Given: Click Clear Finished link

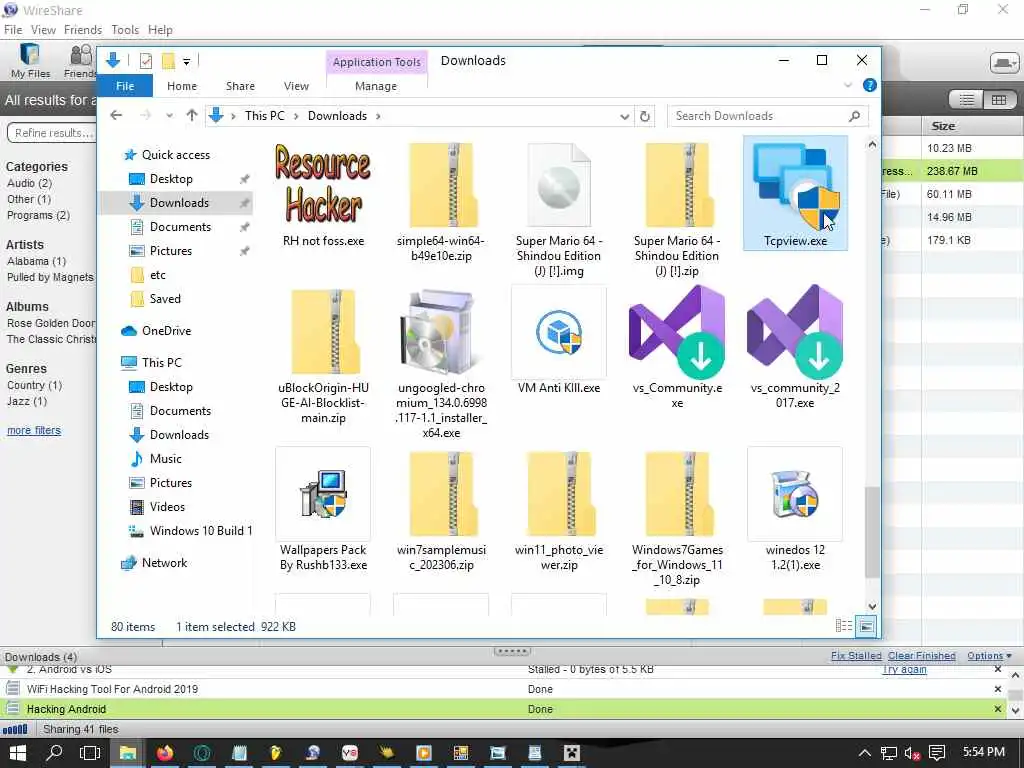Looking at the screenshot, I should [921, 655].
